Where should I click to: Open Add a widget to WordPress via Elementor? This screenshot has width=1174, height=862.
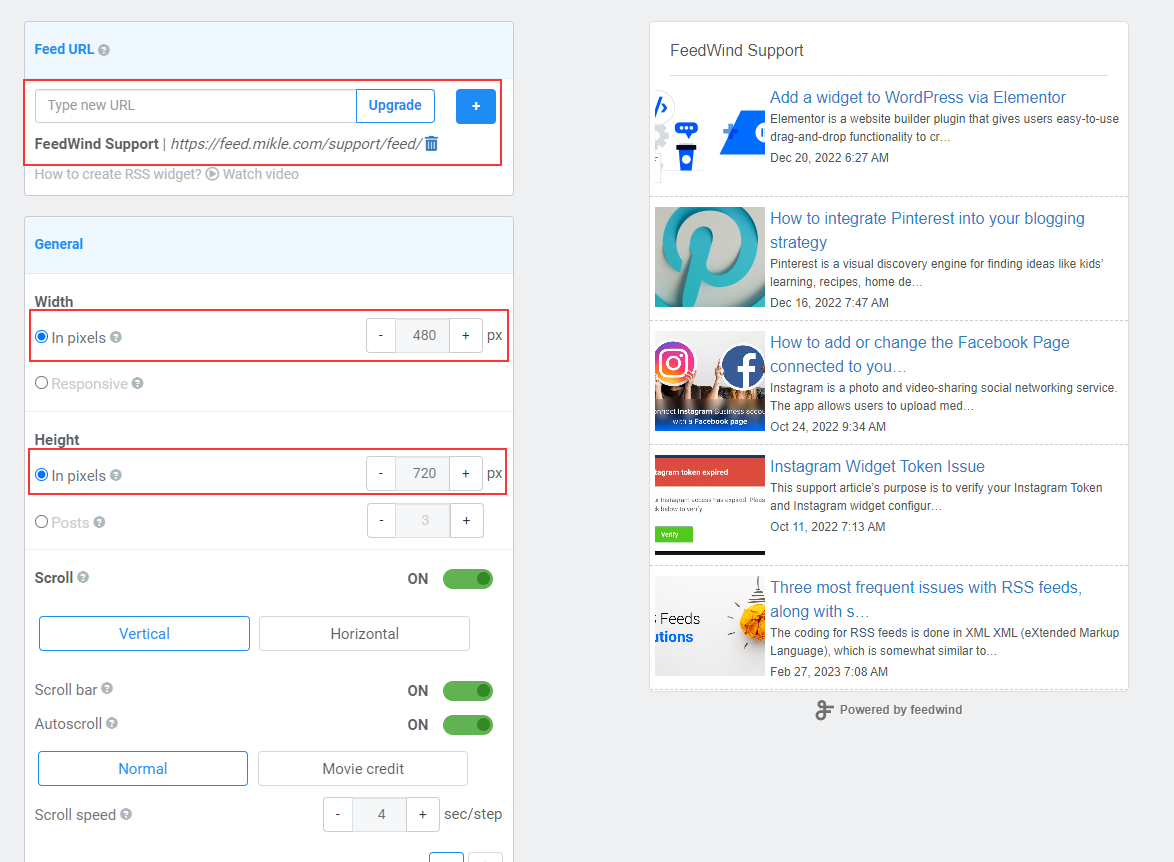pyautogui.click(x=917, y=97)
